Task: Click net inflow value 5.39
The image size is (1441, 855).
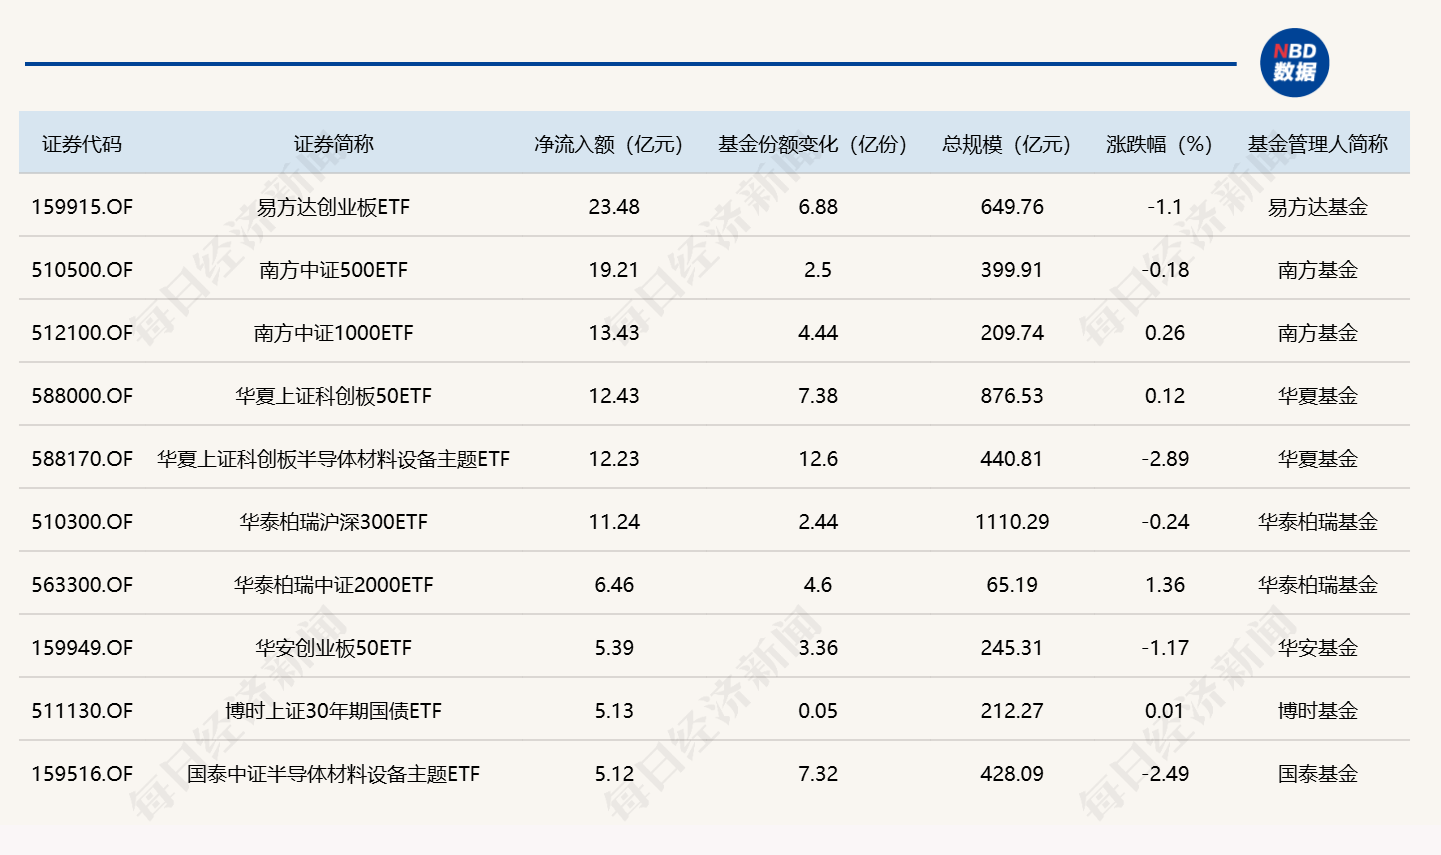Action: (x=614, y=648)
